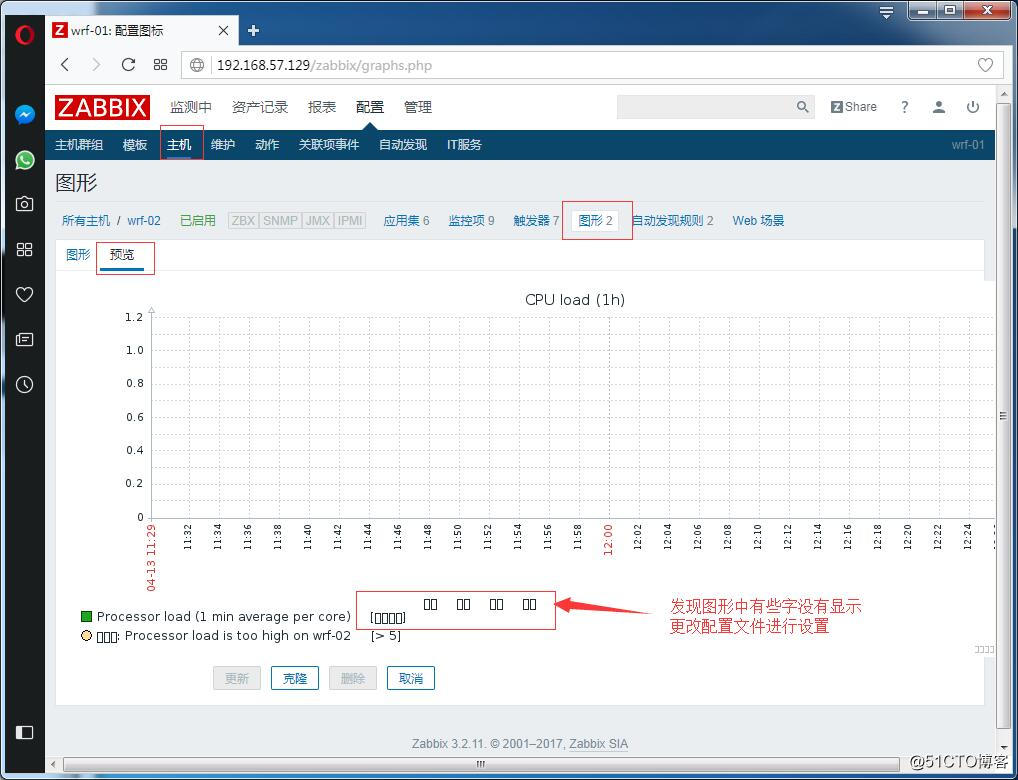The height and width of the screenshot is (780, 1018).
Task: Click the snapshot camera sidebar icon
Action: [x=24, y=204]
